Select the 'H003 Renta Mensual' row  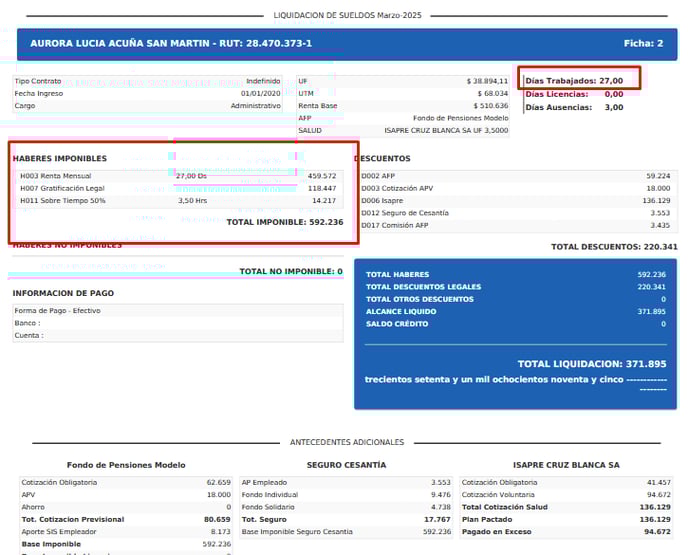click(x=178, y=176)
